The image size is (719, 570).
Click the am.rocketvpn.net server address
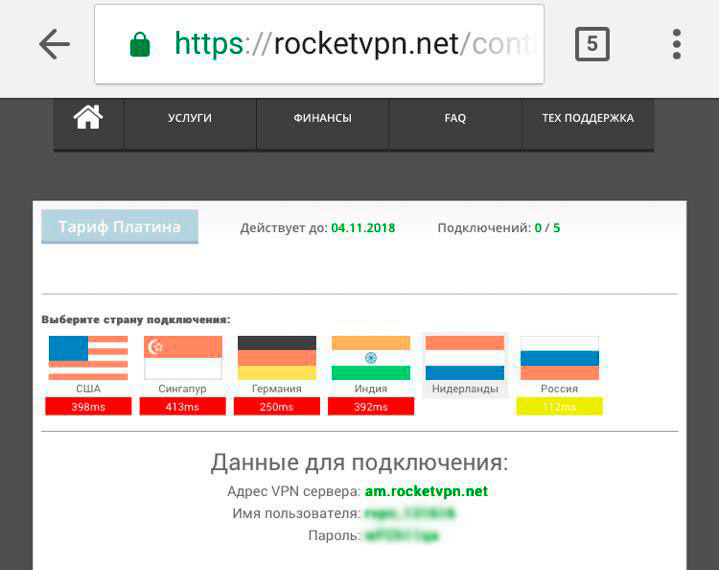coord(426,492)
